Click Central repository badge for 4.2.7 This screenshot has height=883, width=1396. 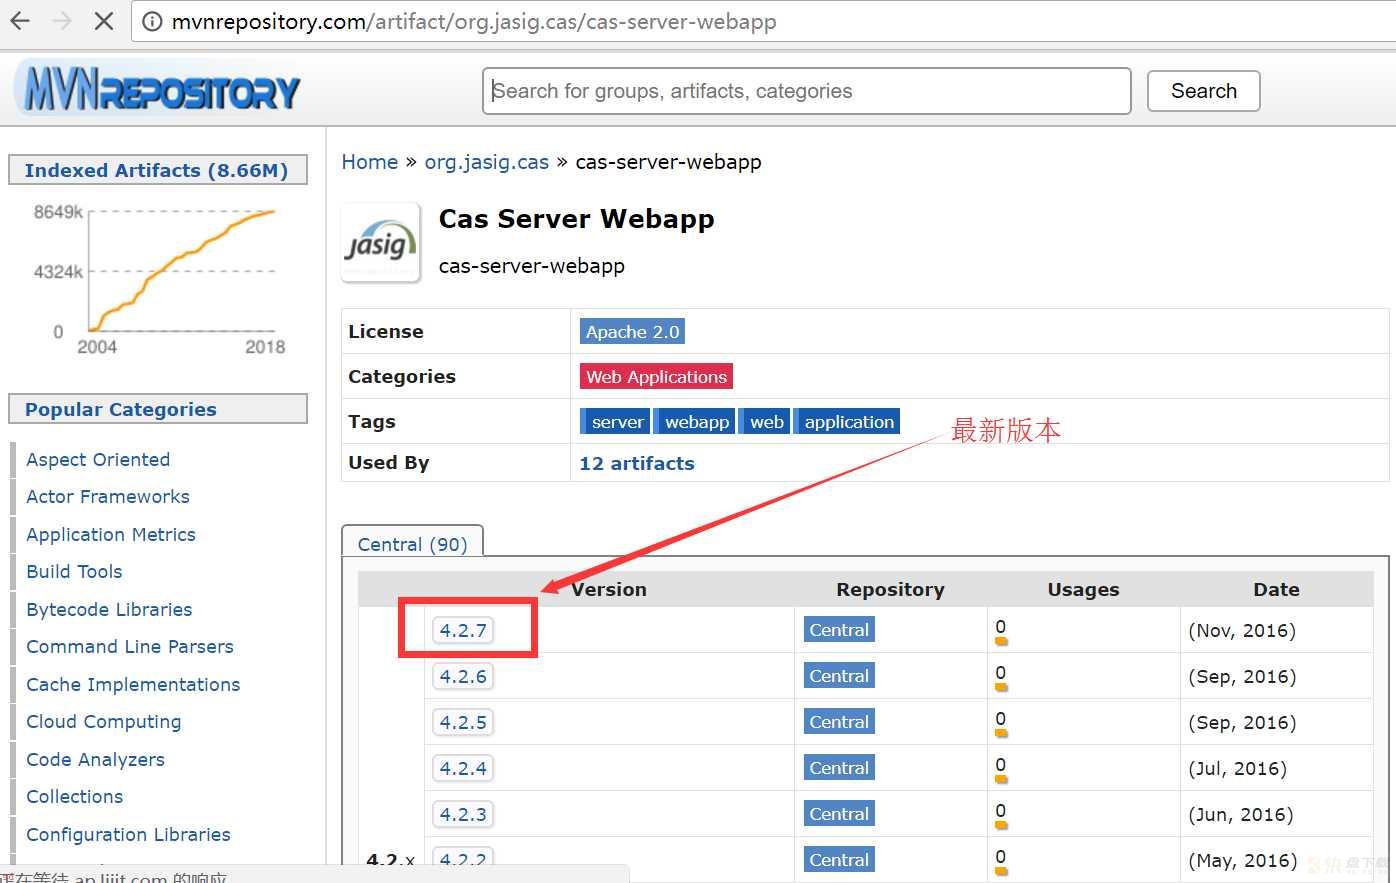click(x=839, y=630)
